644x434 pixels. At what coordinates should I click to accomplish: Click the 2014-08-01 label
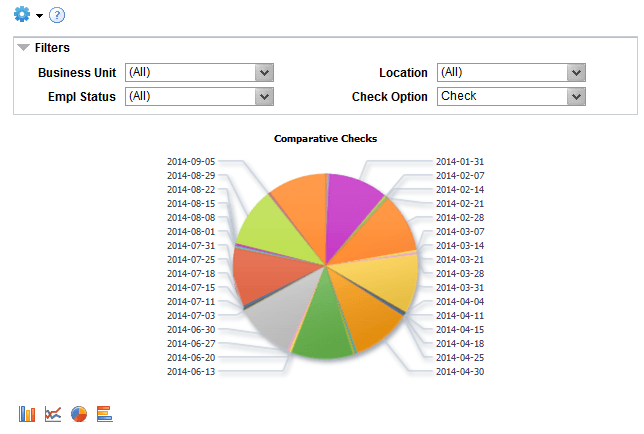pos(191,232)
